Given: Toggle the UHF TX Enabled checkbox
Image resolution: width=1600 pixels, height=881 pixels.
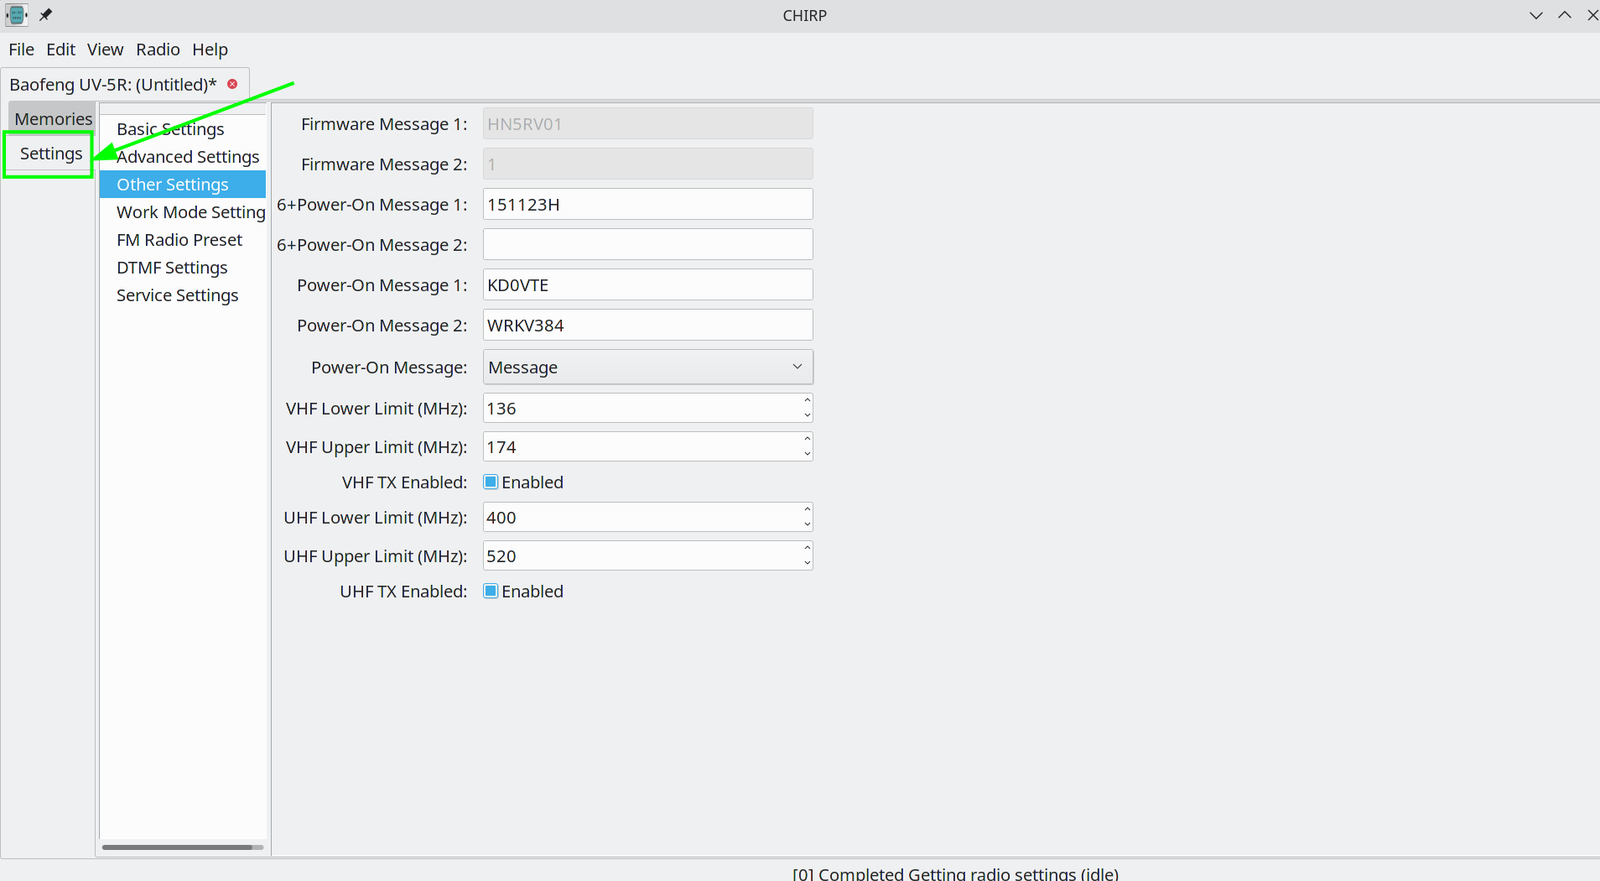Looking at the screenshot, I should point(491,591).
